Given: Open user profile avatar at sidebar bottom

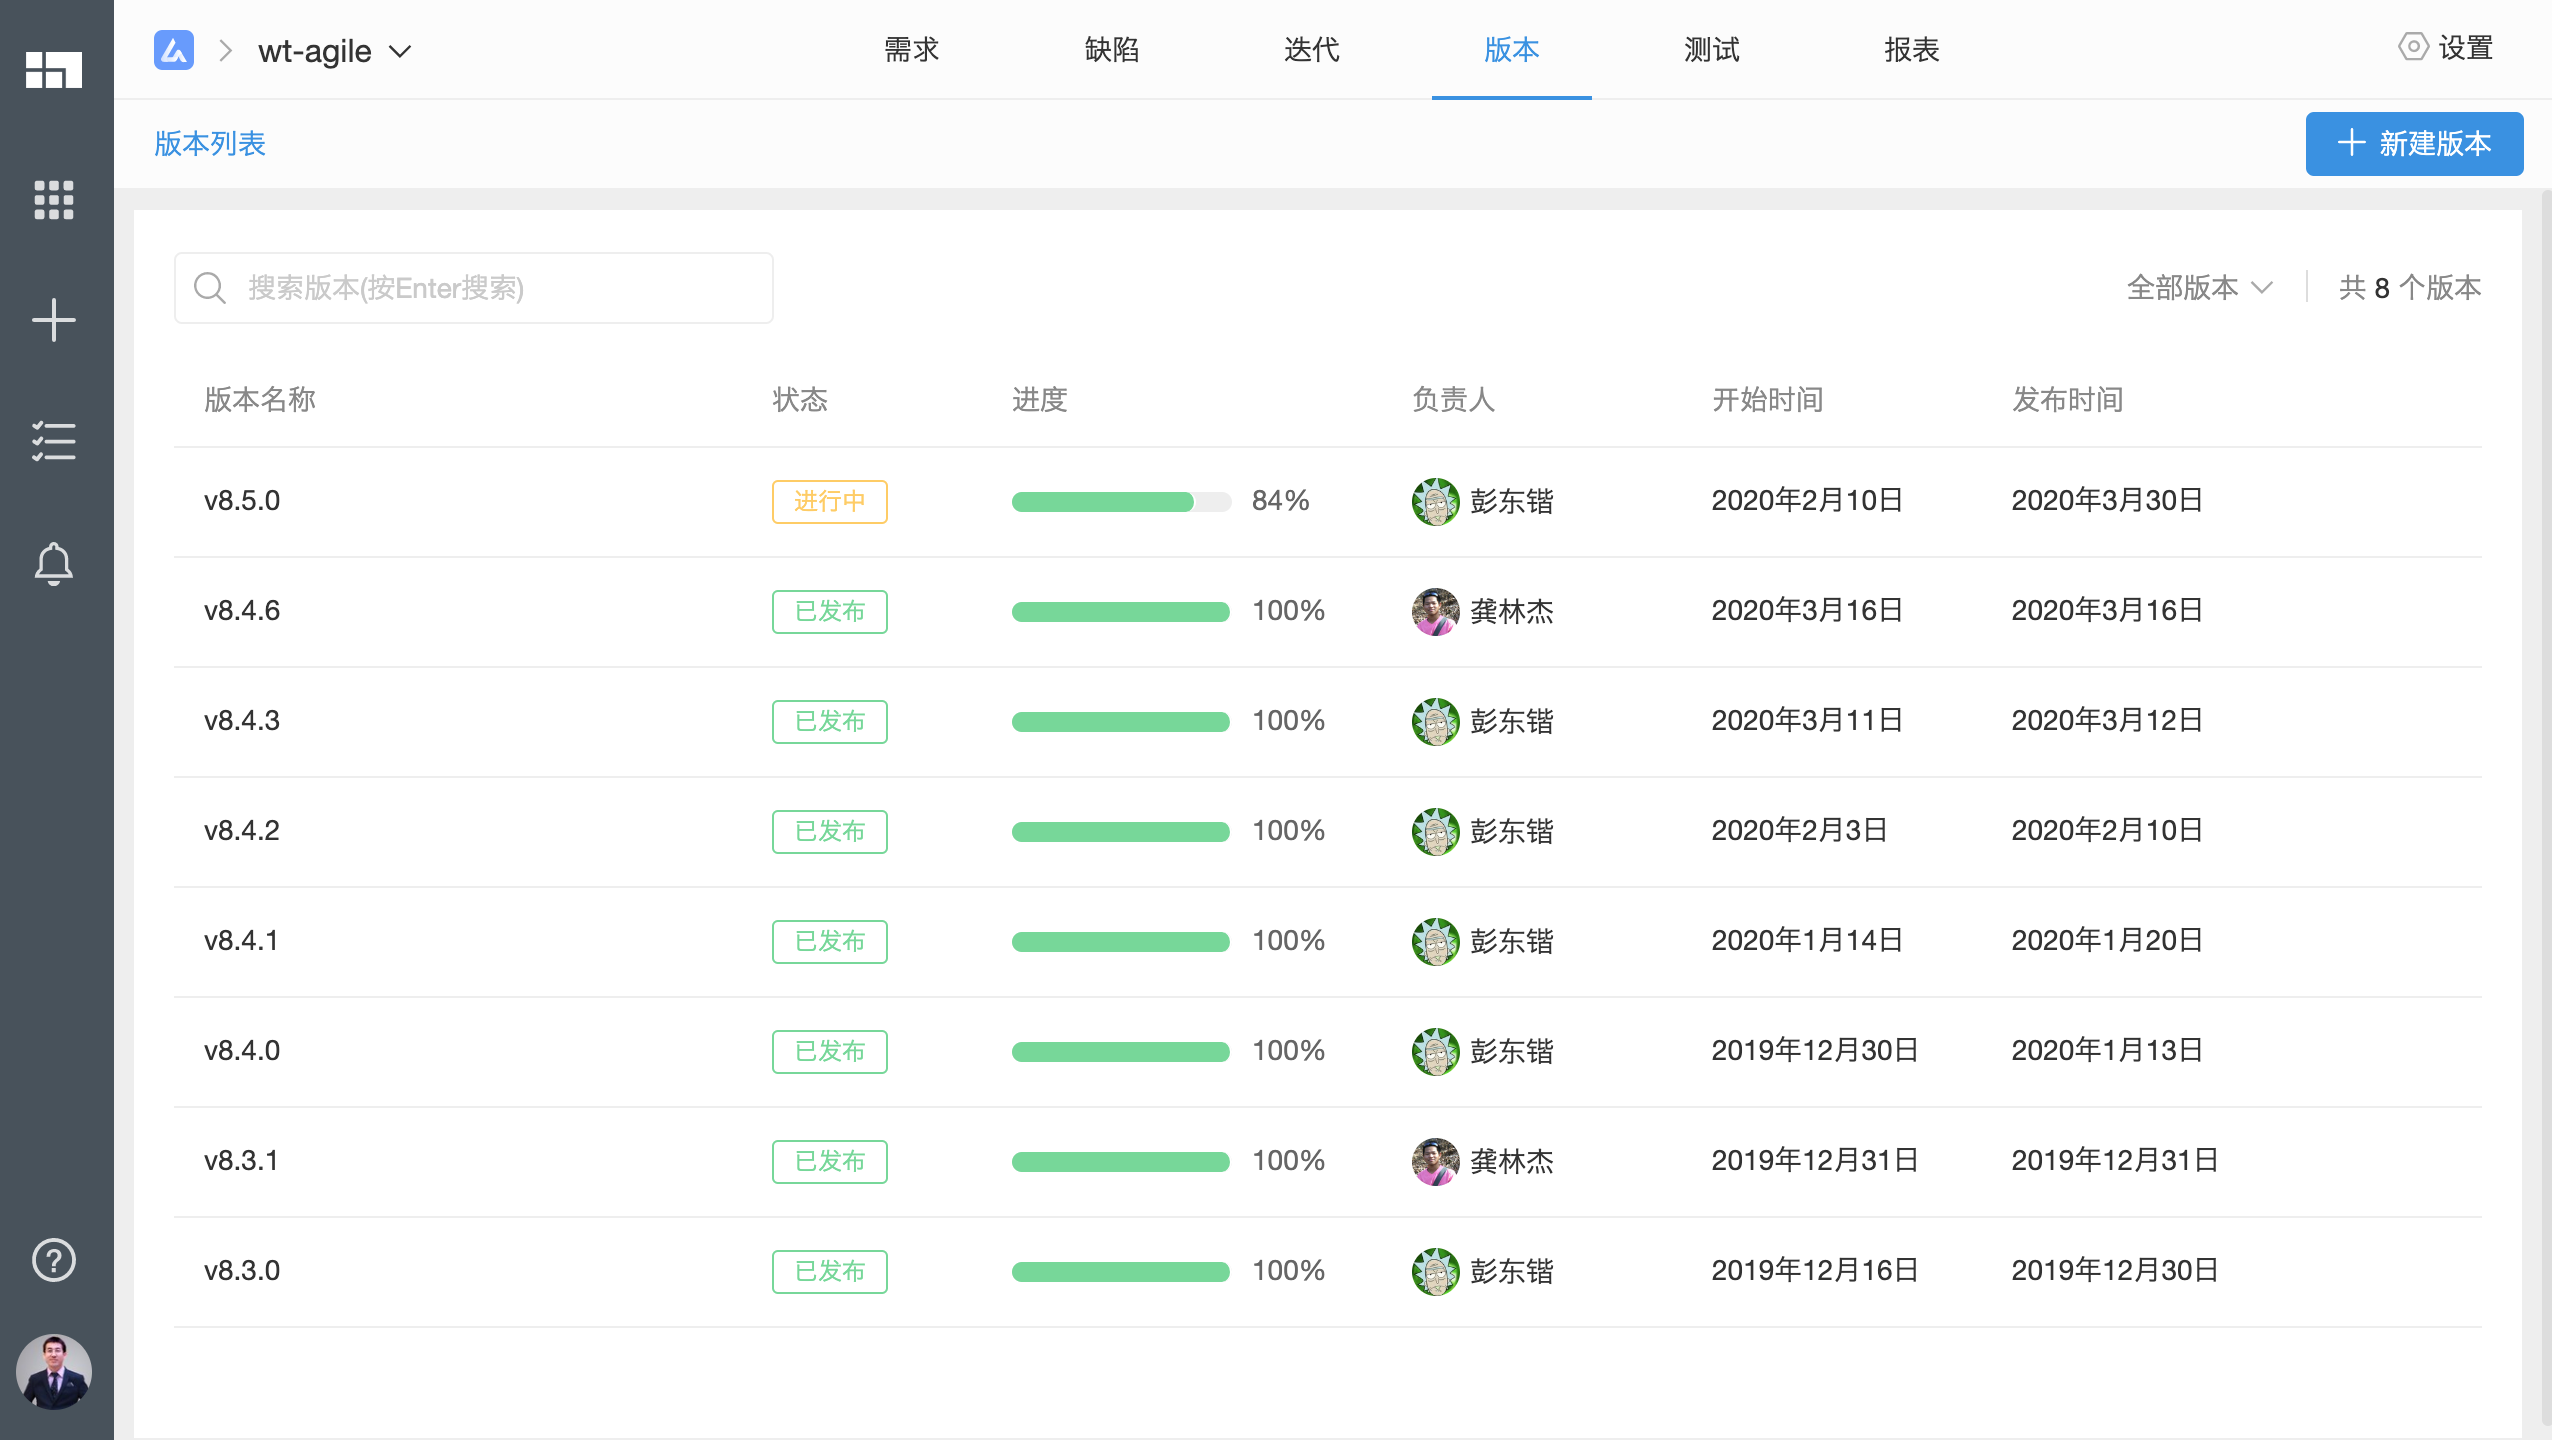Looking at the screenshot, I should pyautogui.click(x=54, y=1372).
